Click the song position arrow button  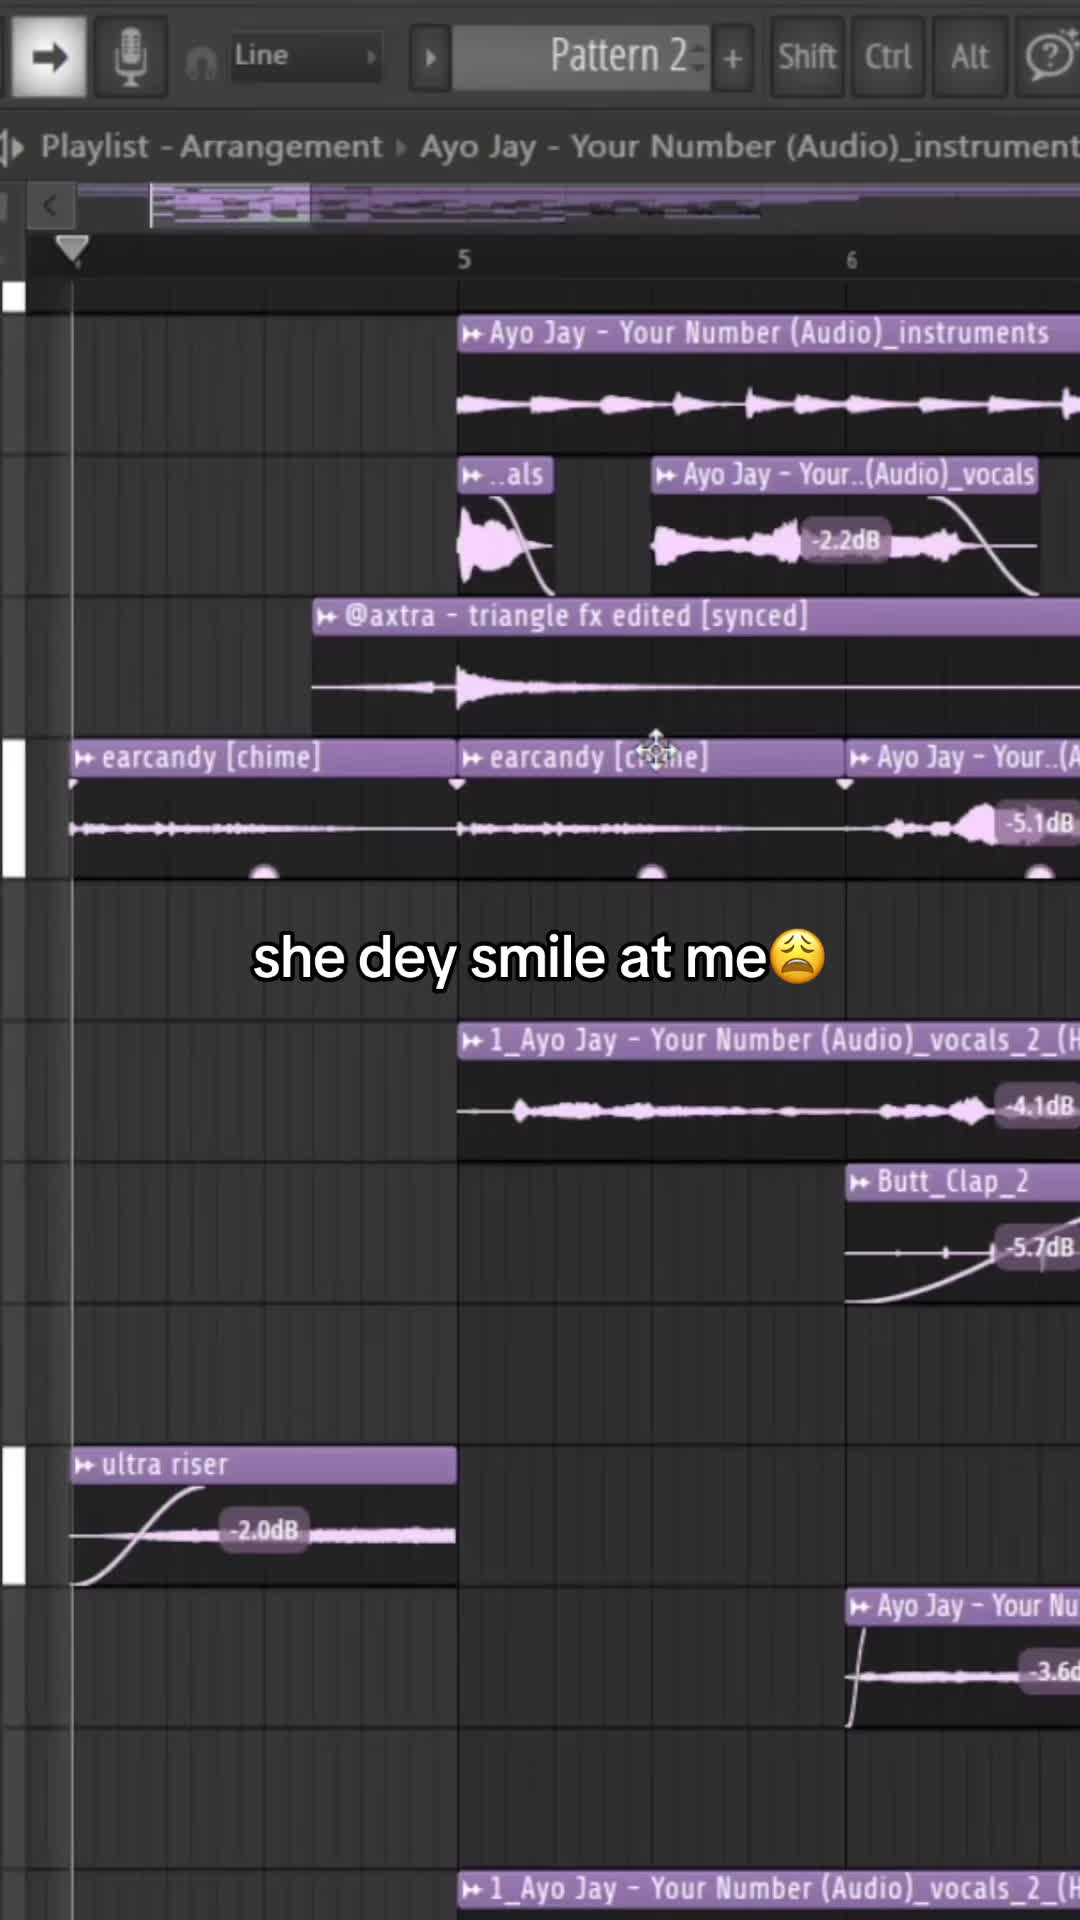[47, 57]
